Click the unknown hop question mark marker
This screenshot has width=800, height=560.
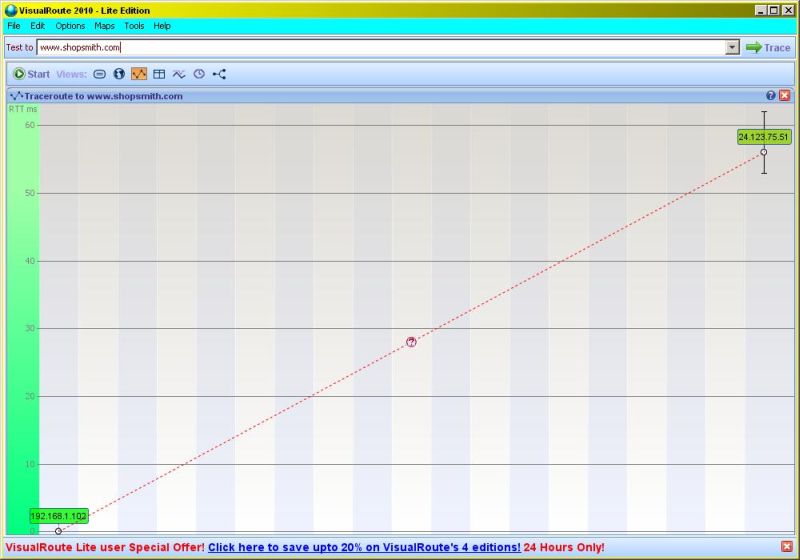coord(411,342)
